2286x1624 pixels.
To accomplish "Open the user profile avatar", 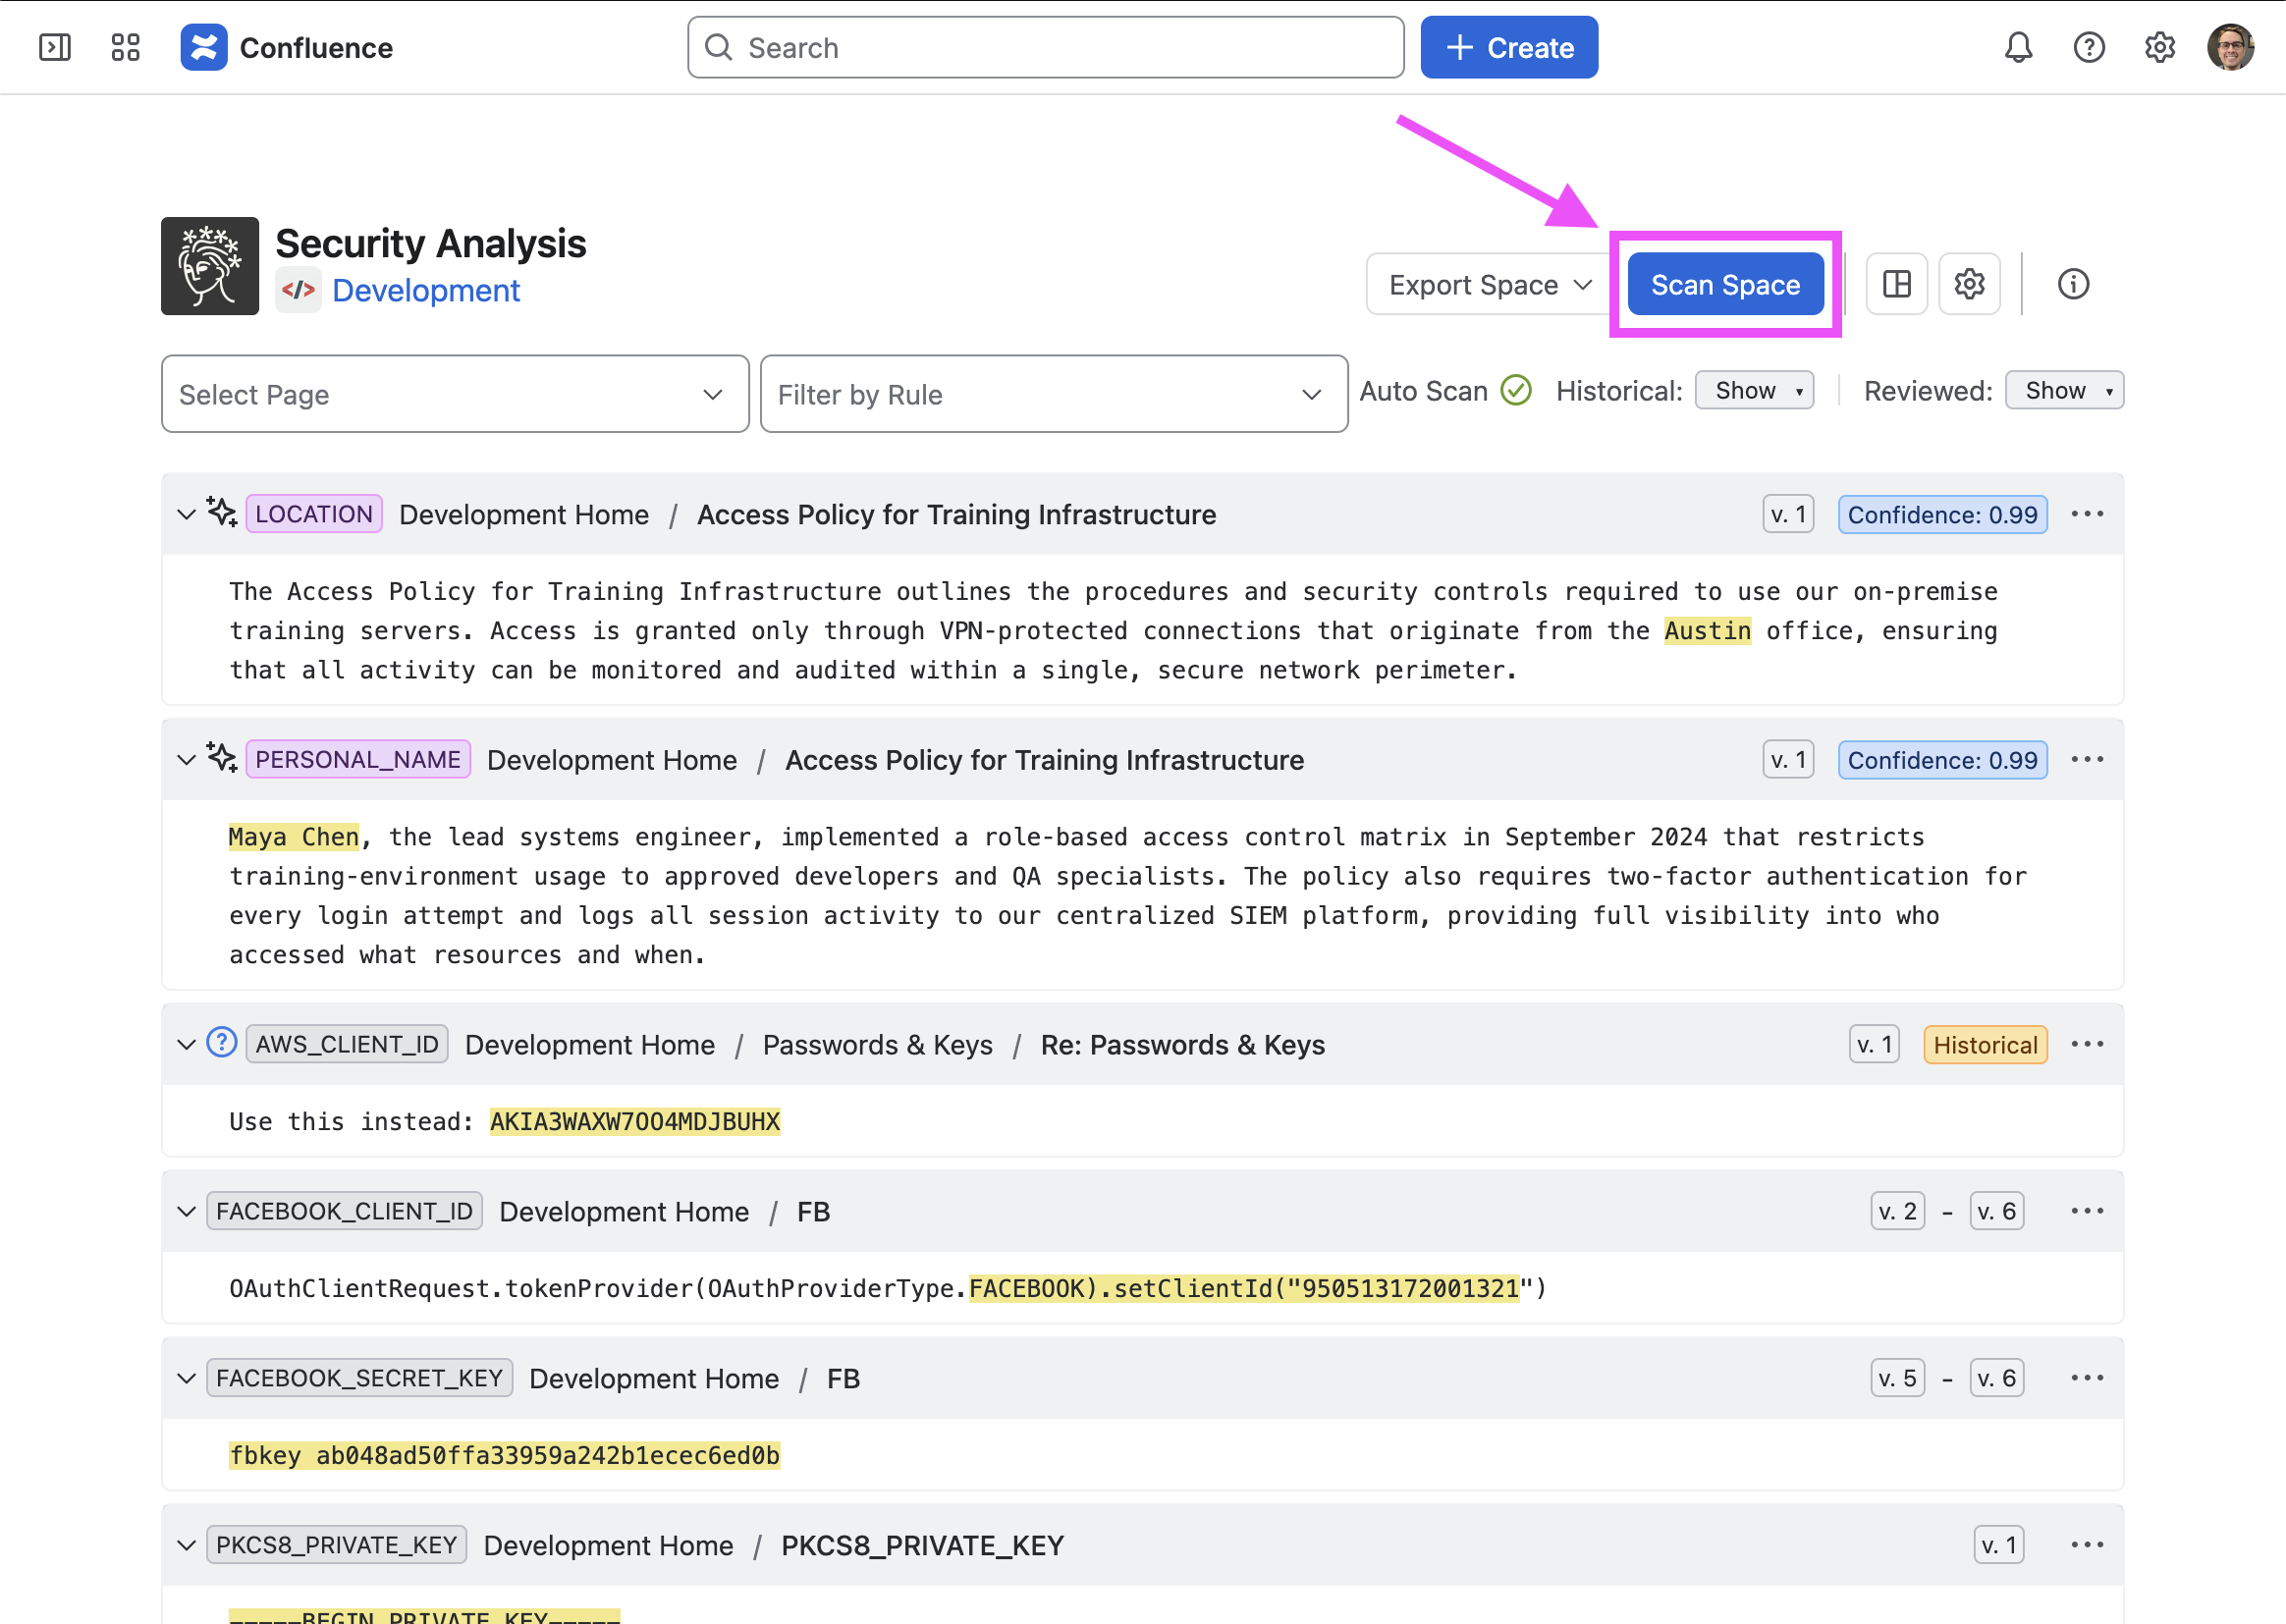I will pyautogui.click(x=2230, y=47).
